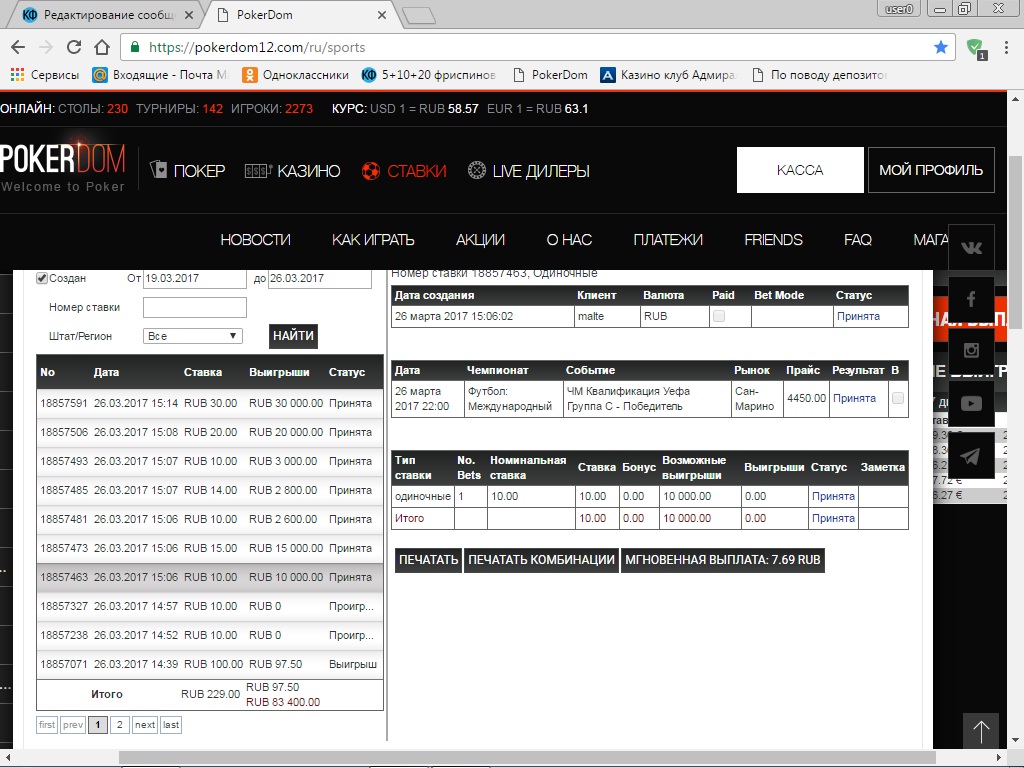Click the horizontal page scrollbar
The height and width of the screenshot is (768, 1024).
coord(529,758)
